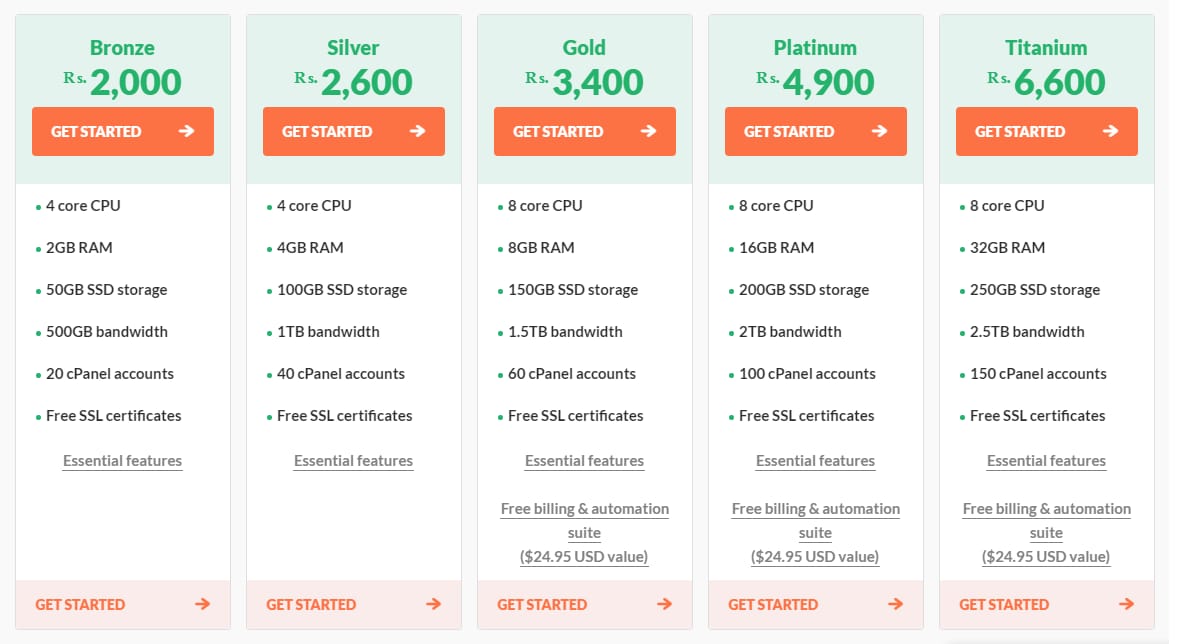Click Get Started text in Platinum bottom bar
This screenshot has width=1191, height=644.
(772, 605)
